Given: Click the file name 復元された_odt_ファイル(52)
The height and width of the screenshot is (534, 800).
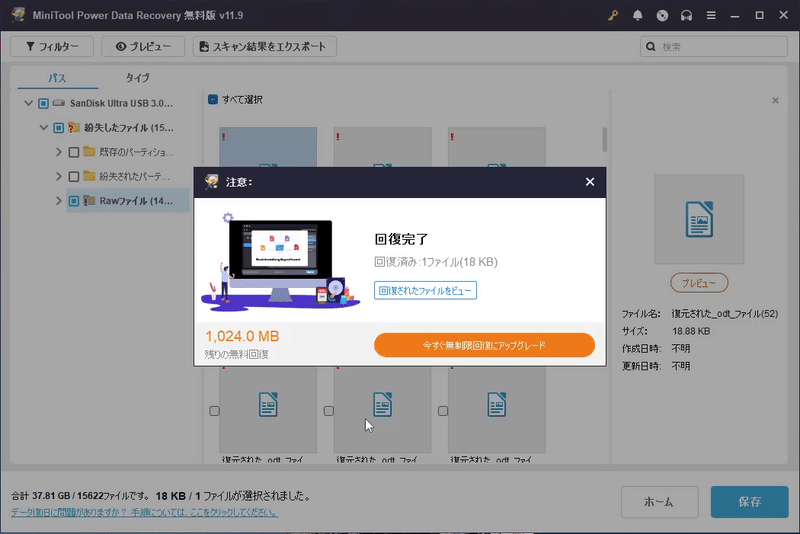Looking at the screenshot, I should tap(725, 314).
